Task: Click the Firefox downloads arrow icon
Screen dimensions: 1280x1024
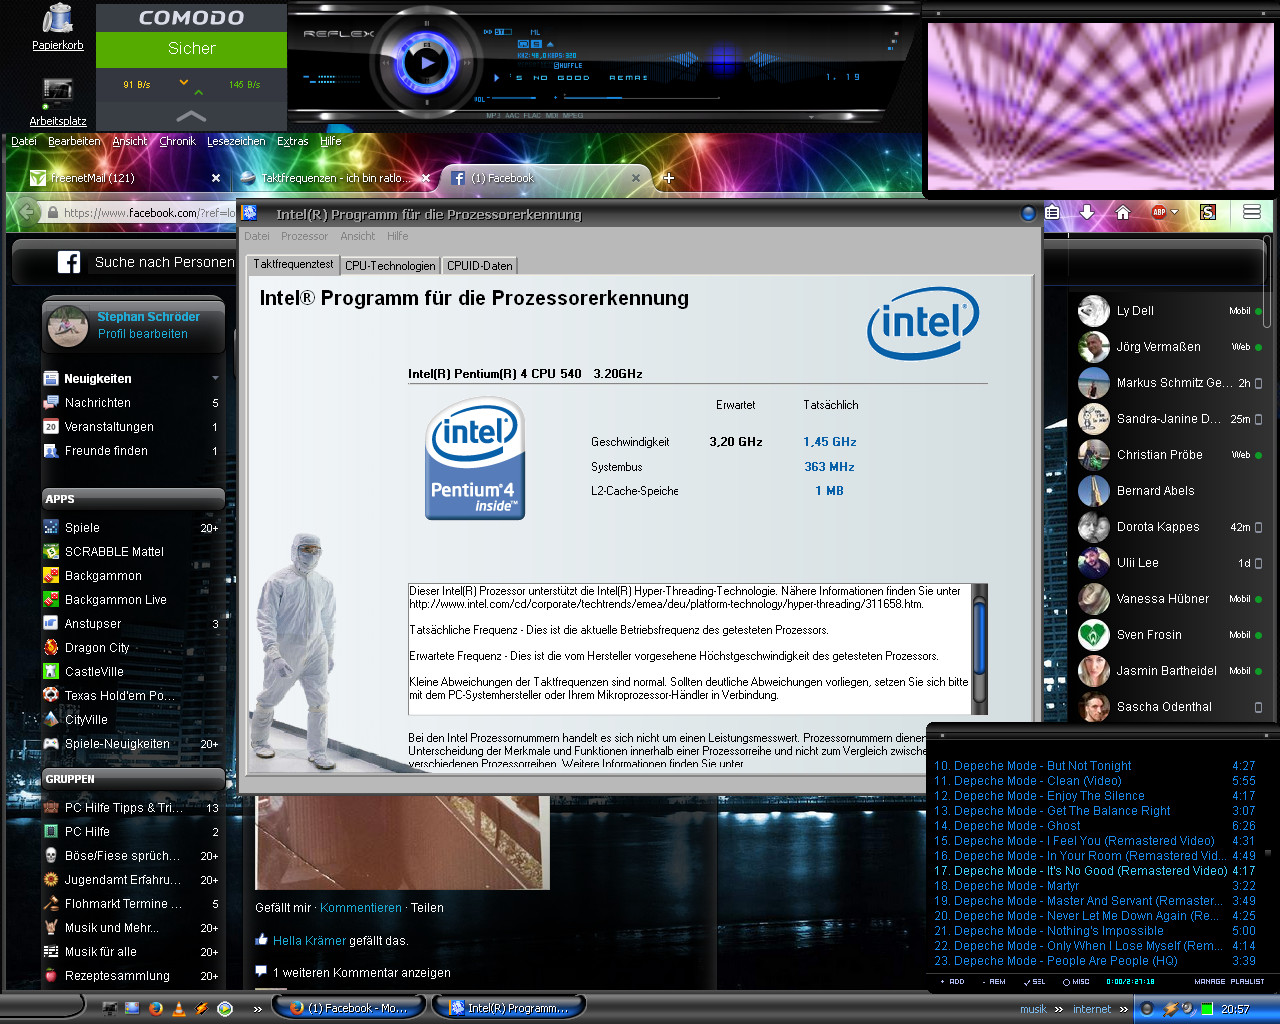Action: tap(1087, 212)
